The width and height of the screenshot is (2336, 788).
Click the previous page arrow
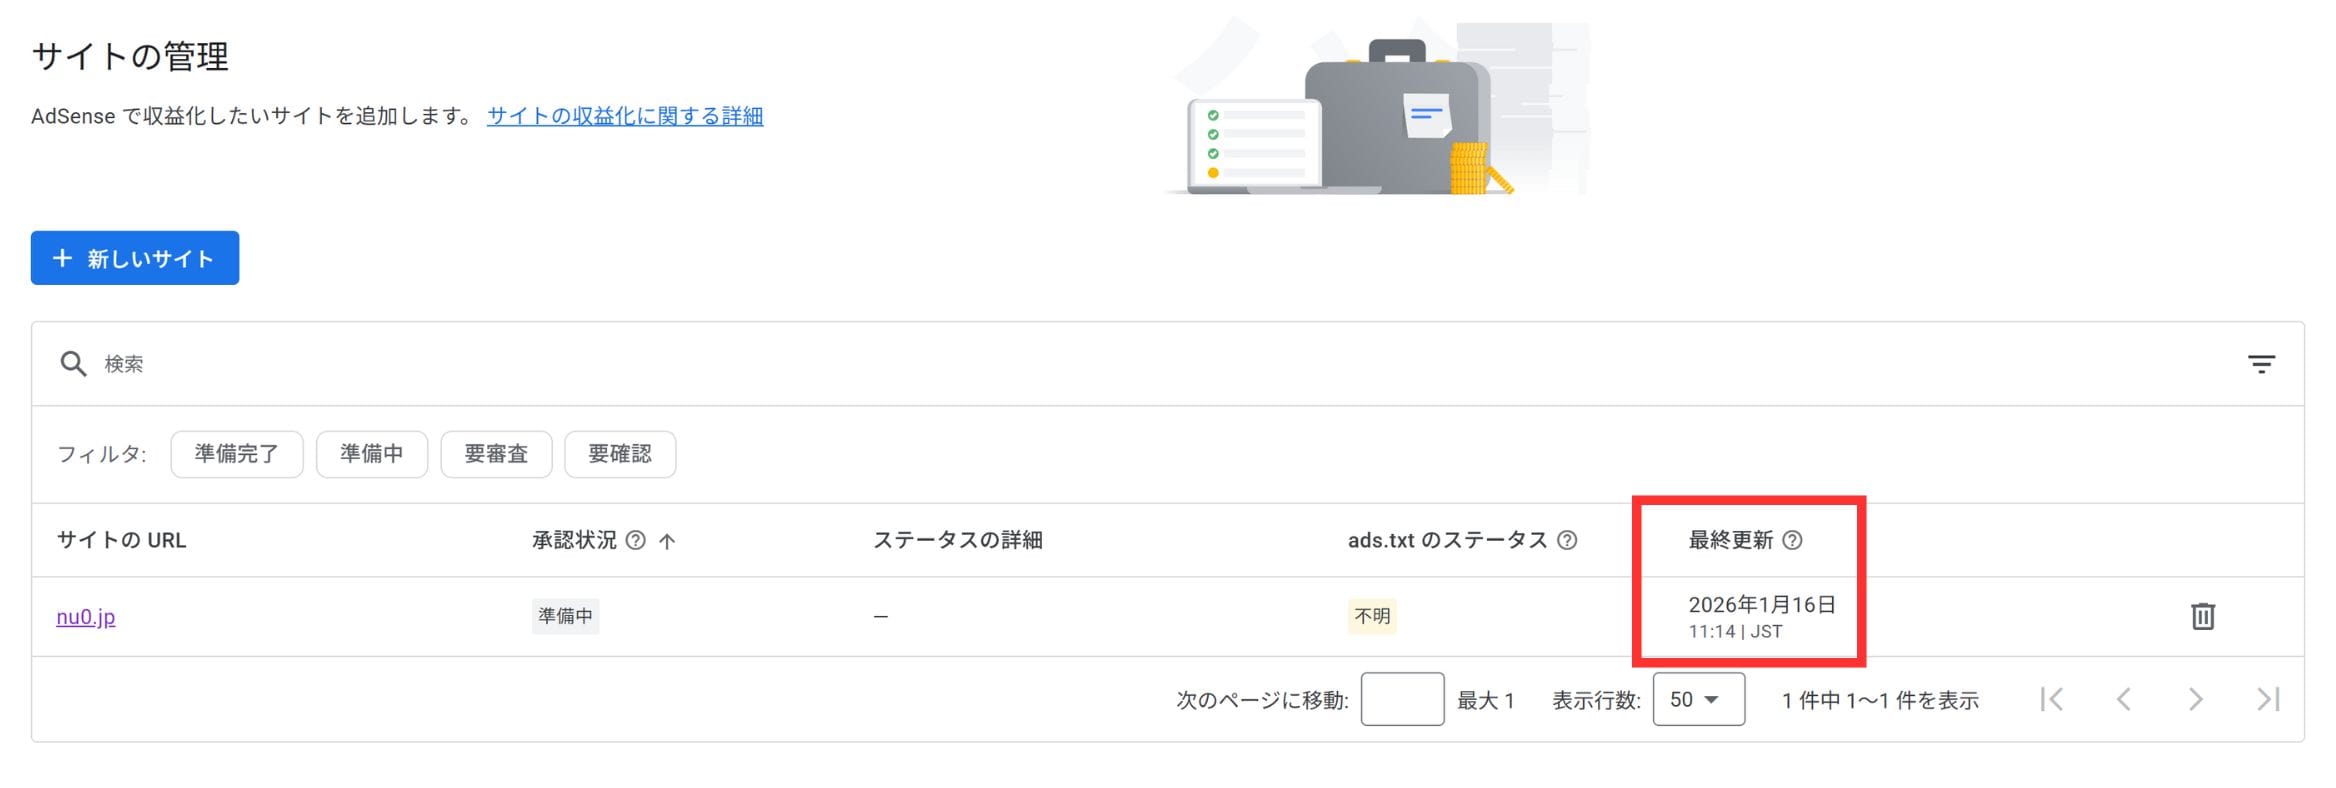[x=2124, y=700]
